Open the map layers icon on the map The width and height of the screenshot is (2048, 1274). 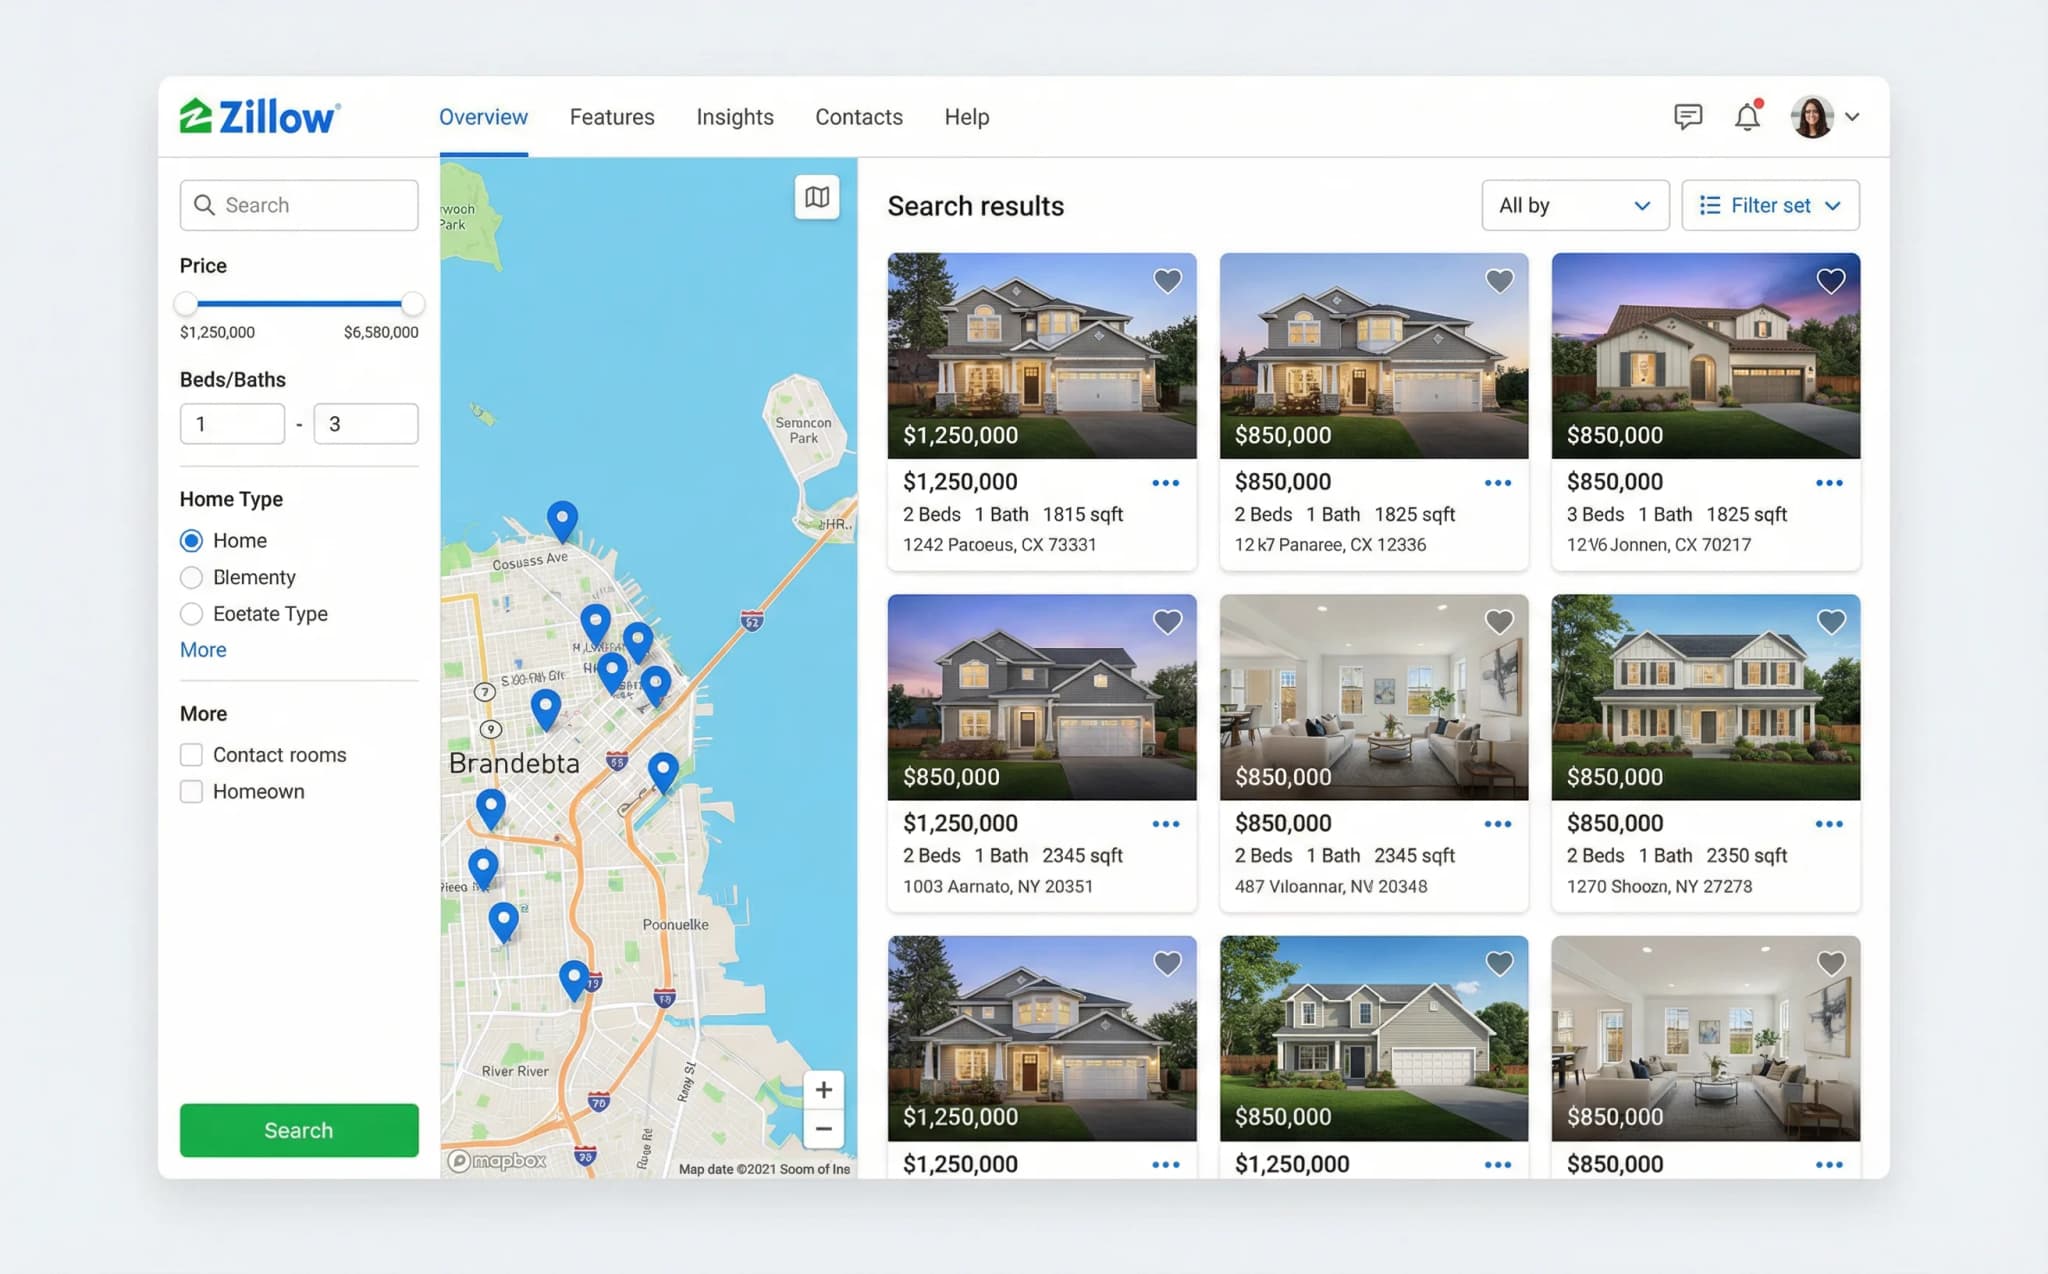pos(816,198)
